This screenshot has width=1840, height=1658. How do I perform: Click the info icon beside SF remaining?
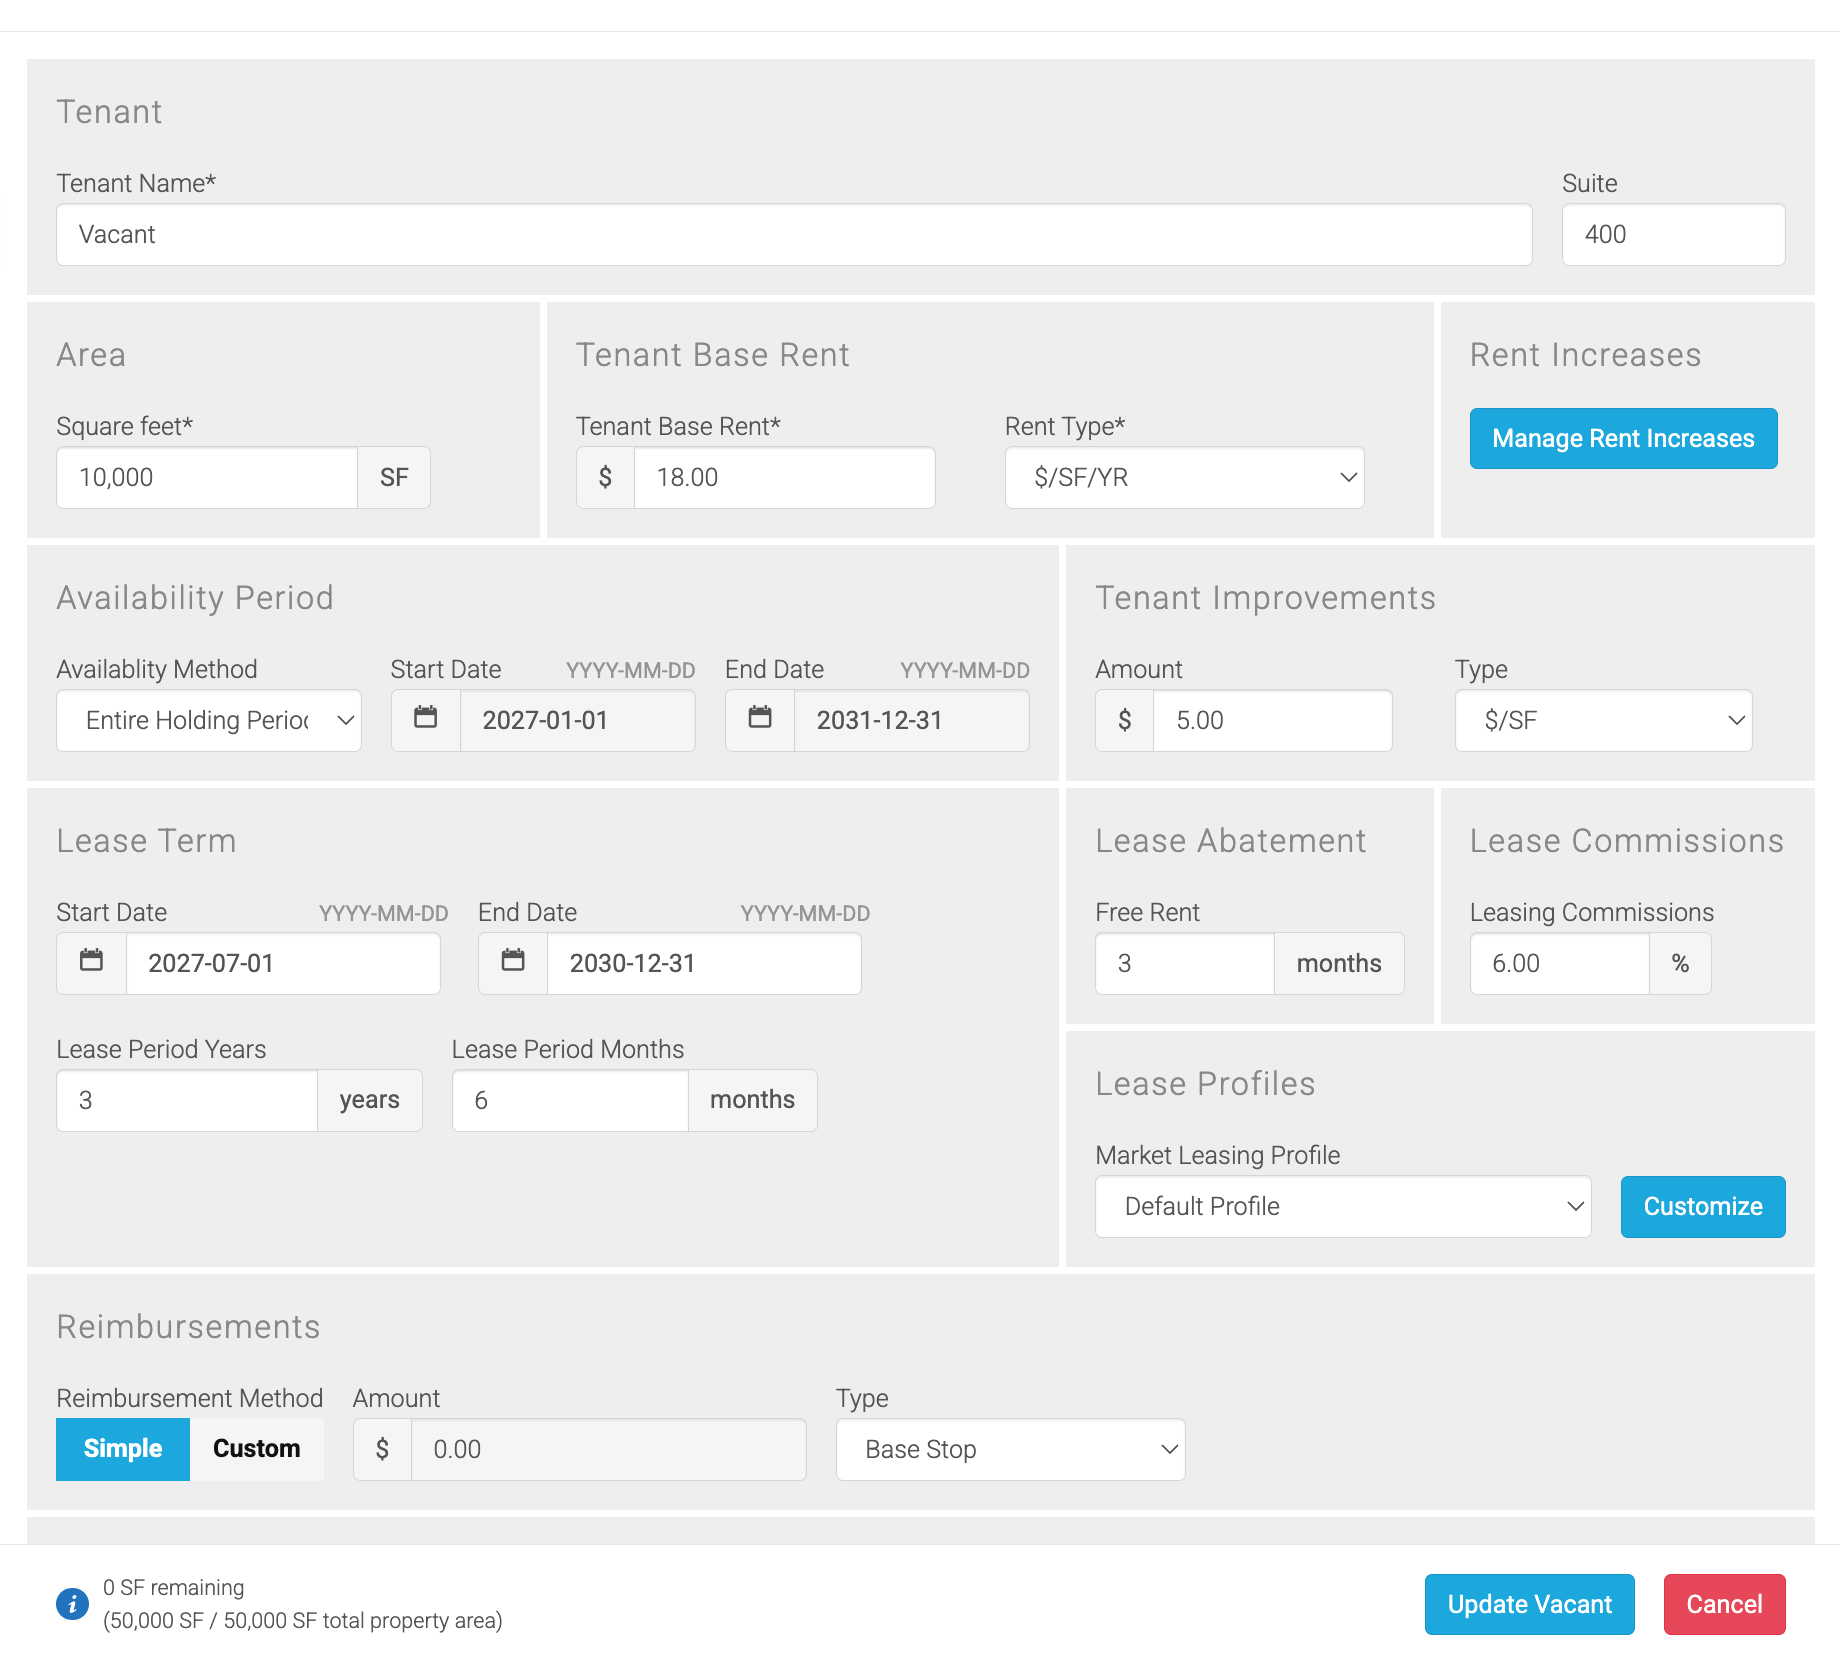tap(72, 1603)
